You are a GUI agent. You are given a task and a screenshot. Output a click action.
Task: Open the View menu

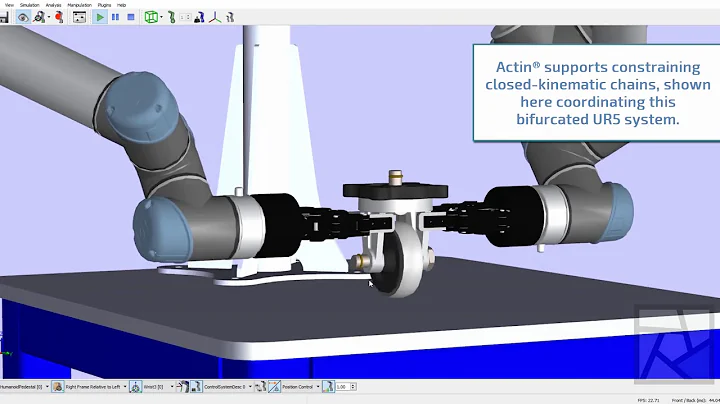(9, 5)
